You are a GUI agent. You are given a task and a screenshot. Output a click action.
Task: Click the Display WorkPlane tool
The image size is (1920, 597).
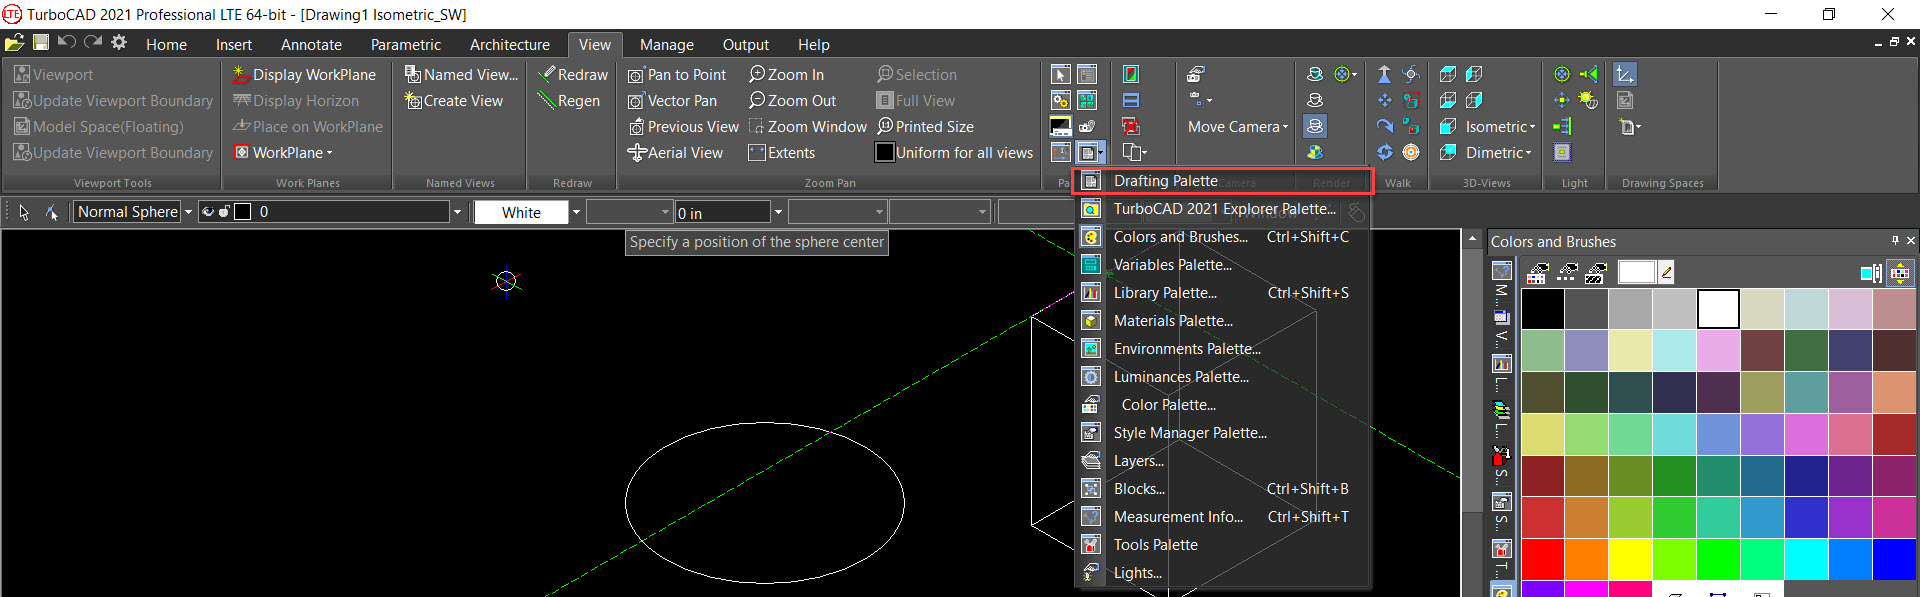304,74
